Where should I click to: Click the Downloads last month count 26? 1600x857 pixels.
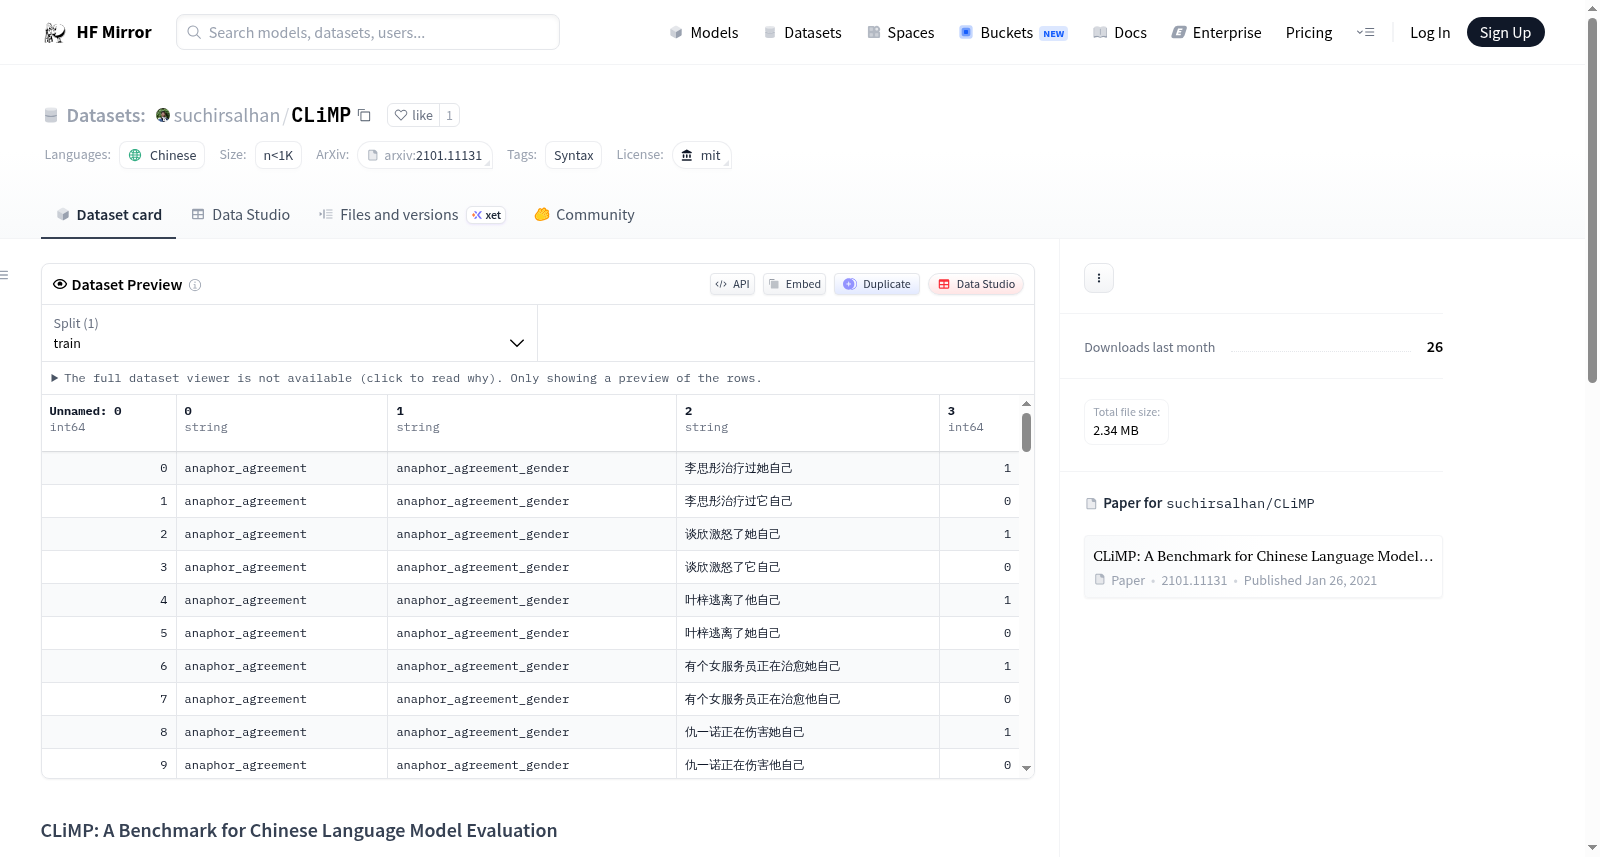tap(1435, 347)
